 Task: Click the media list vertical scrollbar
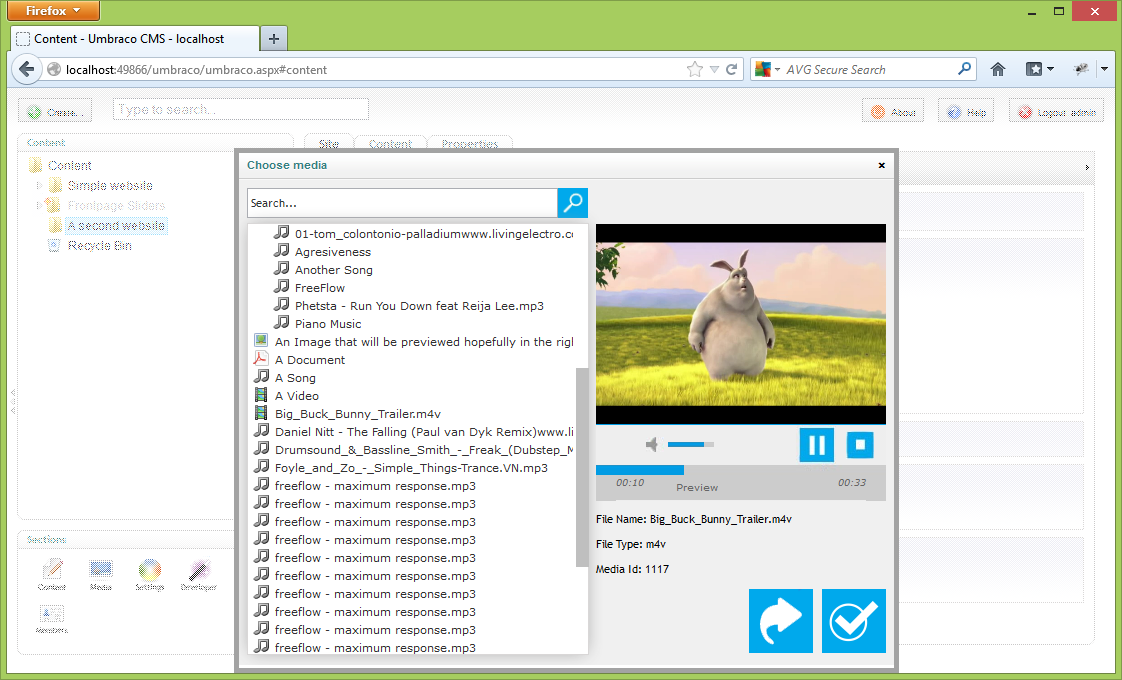[582, 467]
